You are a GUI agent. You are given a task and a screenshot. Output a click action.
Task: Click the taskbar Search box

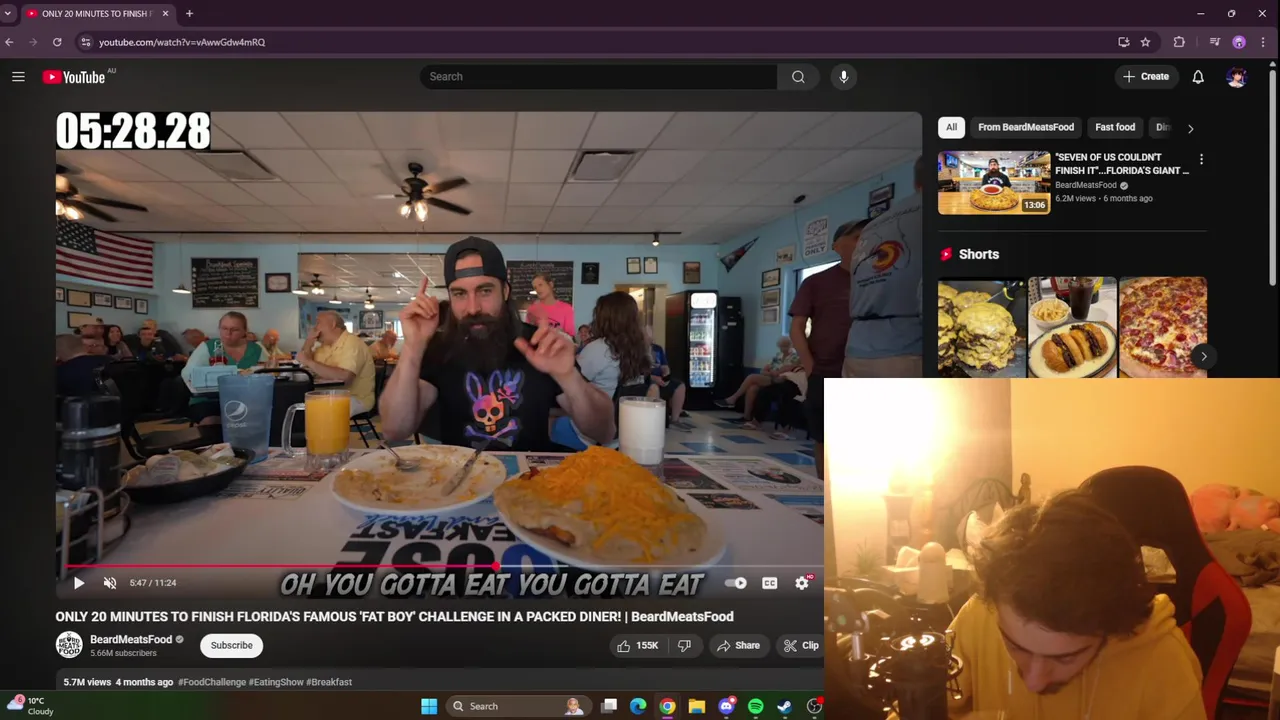click(x=518, y=706)
